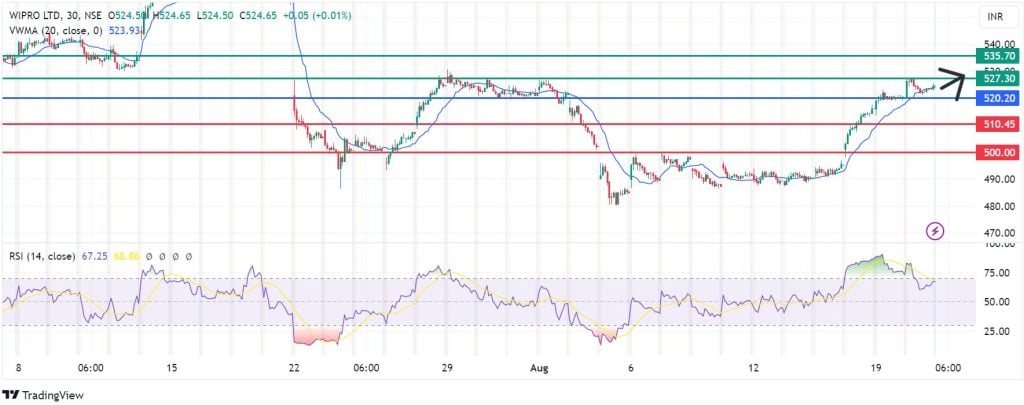The image size is (1024, 405).
Task: Click the 500.00 red price label
Action: [997, 152]
